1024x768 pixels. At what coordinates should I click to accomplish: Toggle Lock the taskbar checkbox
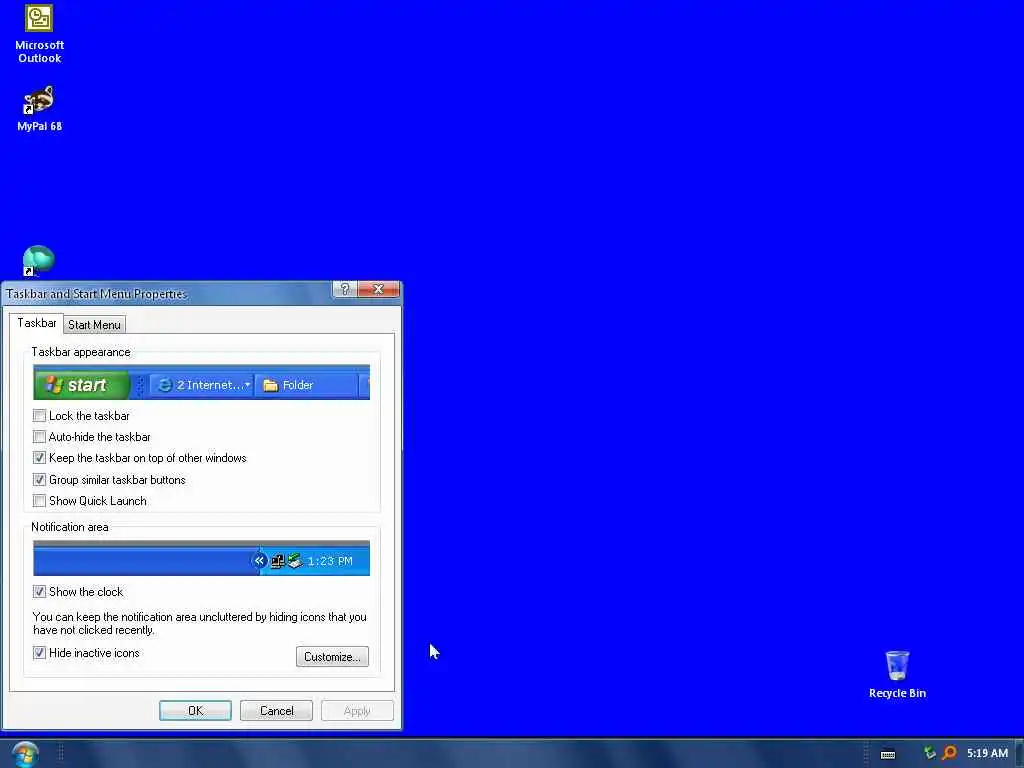39,415
